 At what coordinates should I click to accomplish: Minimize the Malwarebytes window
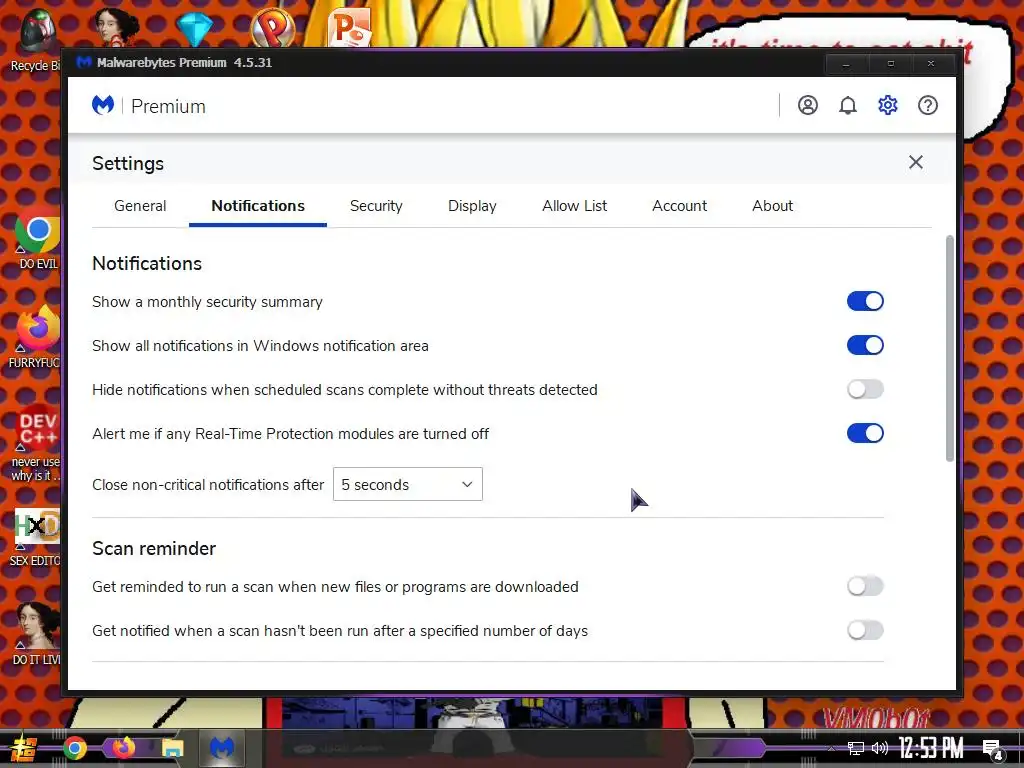[x=846, y=64]
